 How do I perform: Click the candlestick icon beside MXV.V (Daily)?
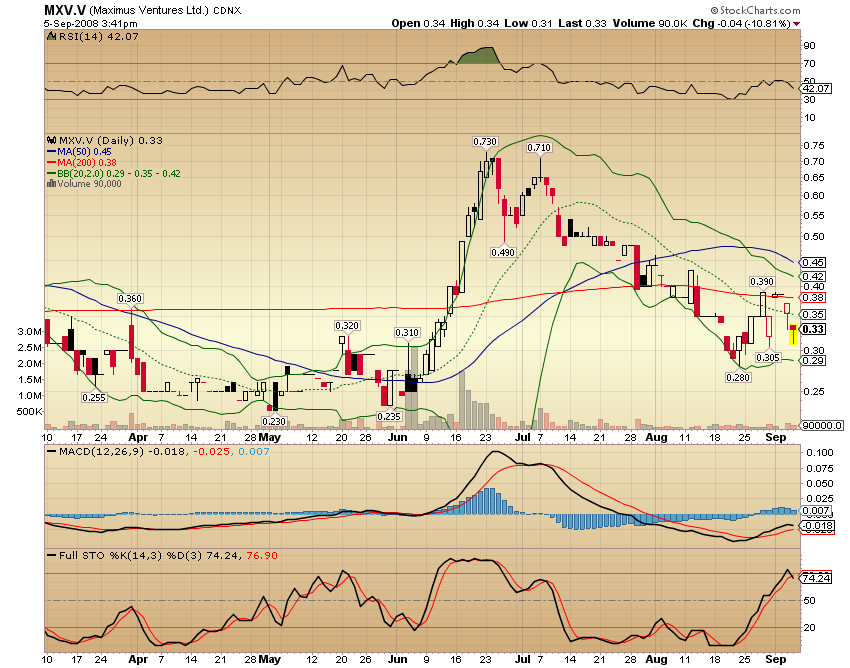(x=52, y=140)
